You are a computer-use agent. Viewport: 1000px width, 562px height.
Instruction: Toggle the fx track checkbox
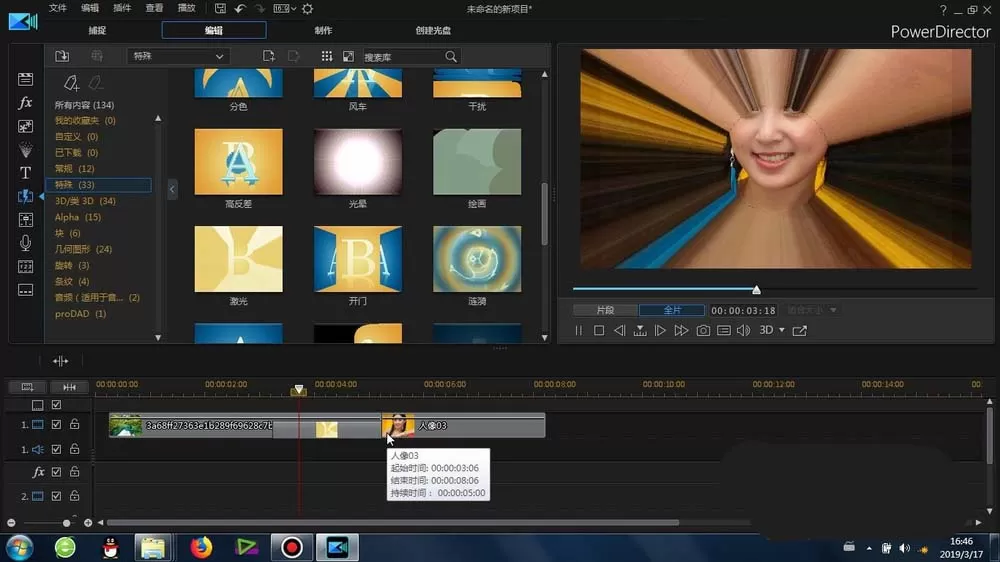[56, 472]
